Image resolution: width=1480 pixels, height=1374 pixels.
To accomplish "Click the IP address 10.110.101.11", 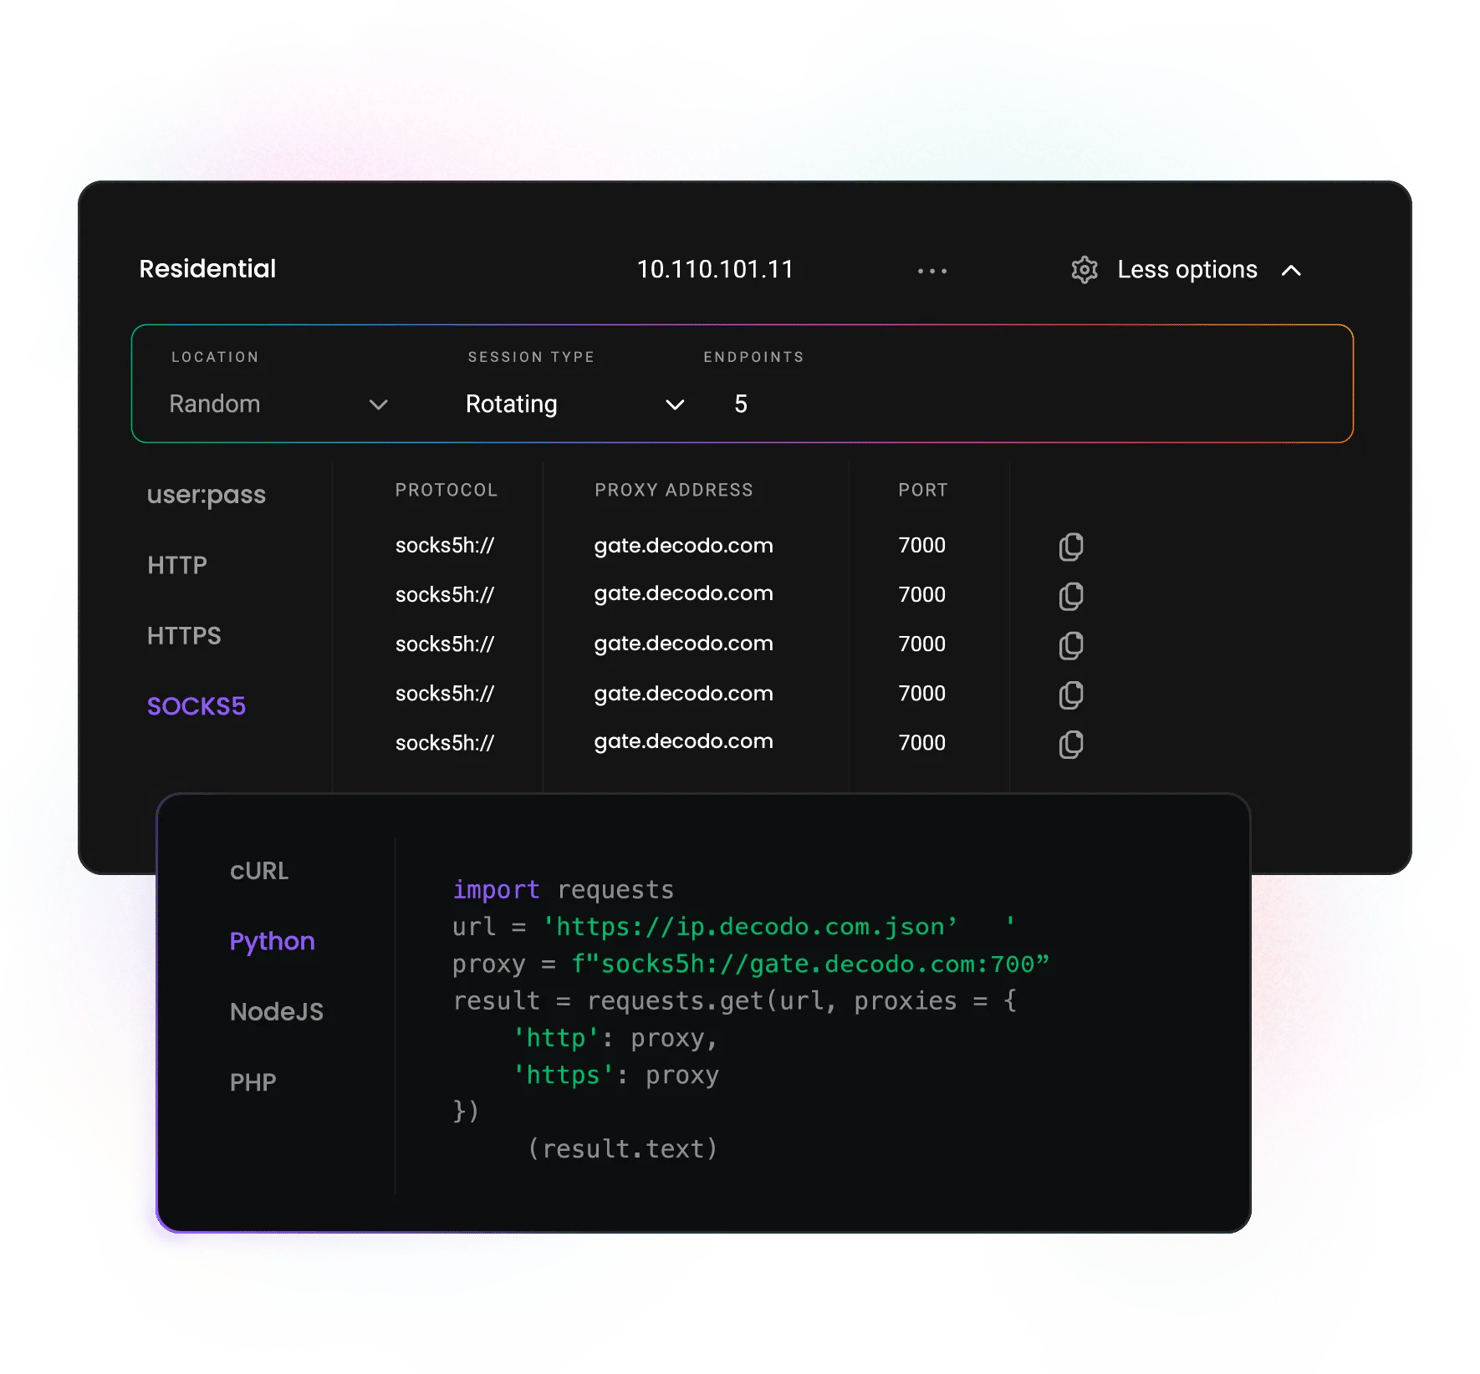I will tap(715, 270).
